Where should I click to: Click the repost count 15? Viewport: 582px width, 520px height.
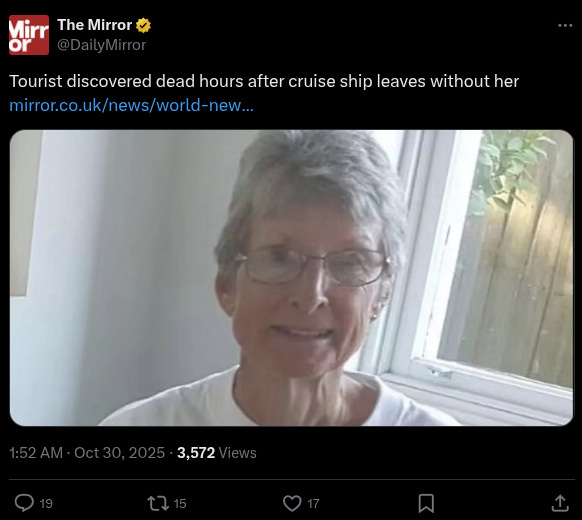[180, 504]
